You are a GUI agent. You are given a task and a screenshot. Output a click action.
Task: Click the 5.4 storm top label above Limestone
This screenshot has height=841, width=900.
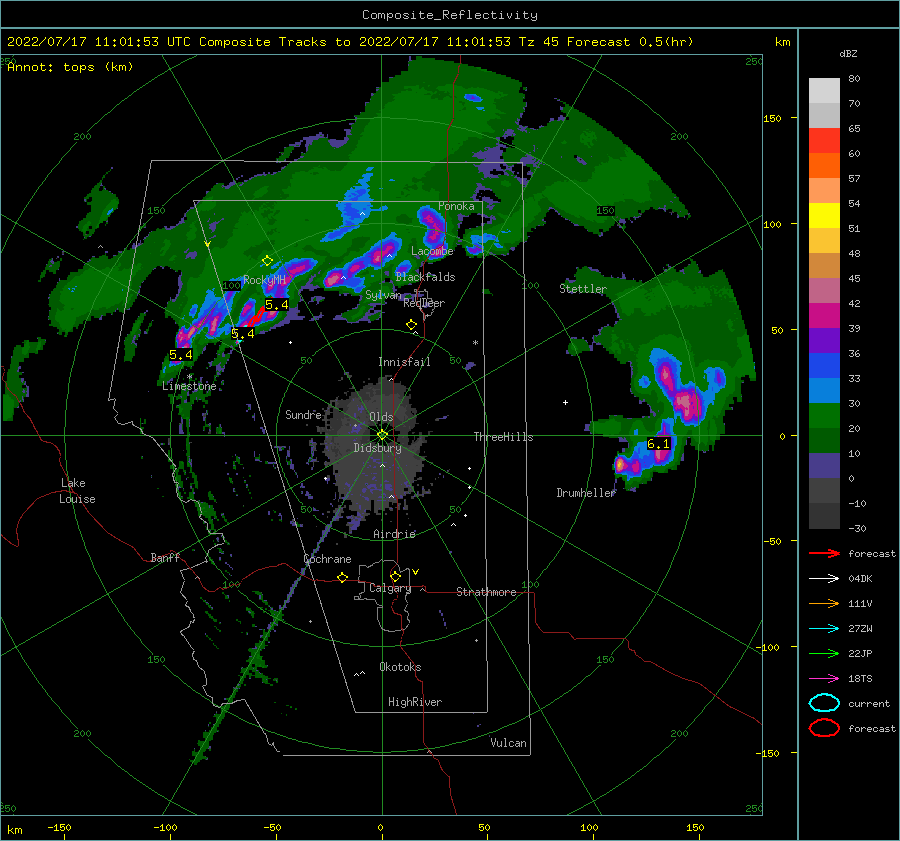click(181, 355)
